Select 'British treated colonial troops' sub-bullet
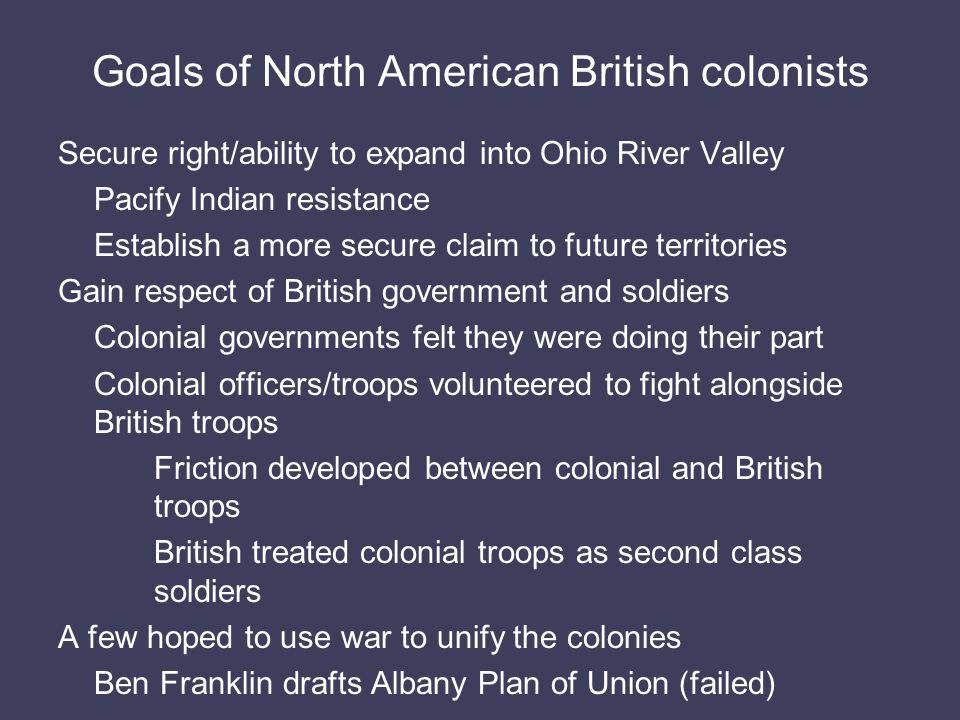 pos(478,553)
